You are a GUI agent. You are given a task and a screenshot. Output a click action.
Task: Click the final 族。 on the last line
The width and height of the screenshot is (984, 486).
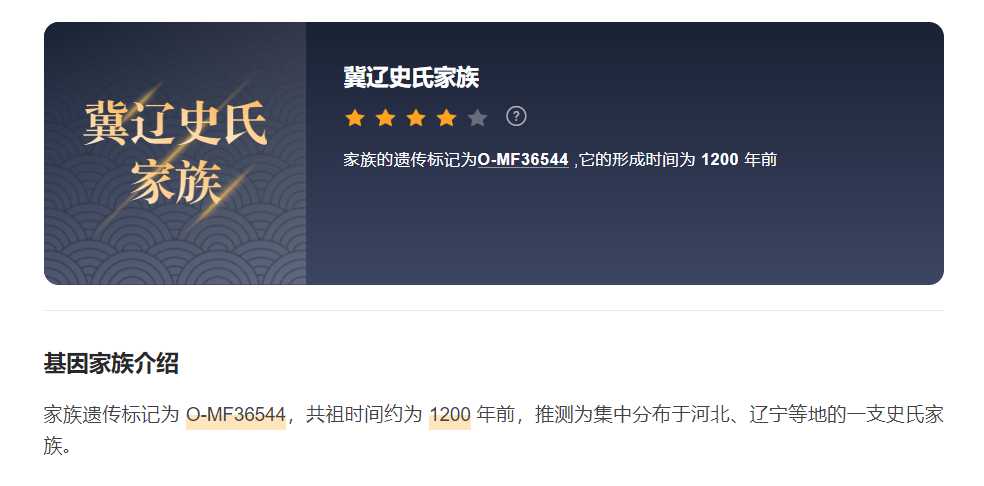[x=58, y=446]
